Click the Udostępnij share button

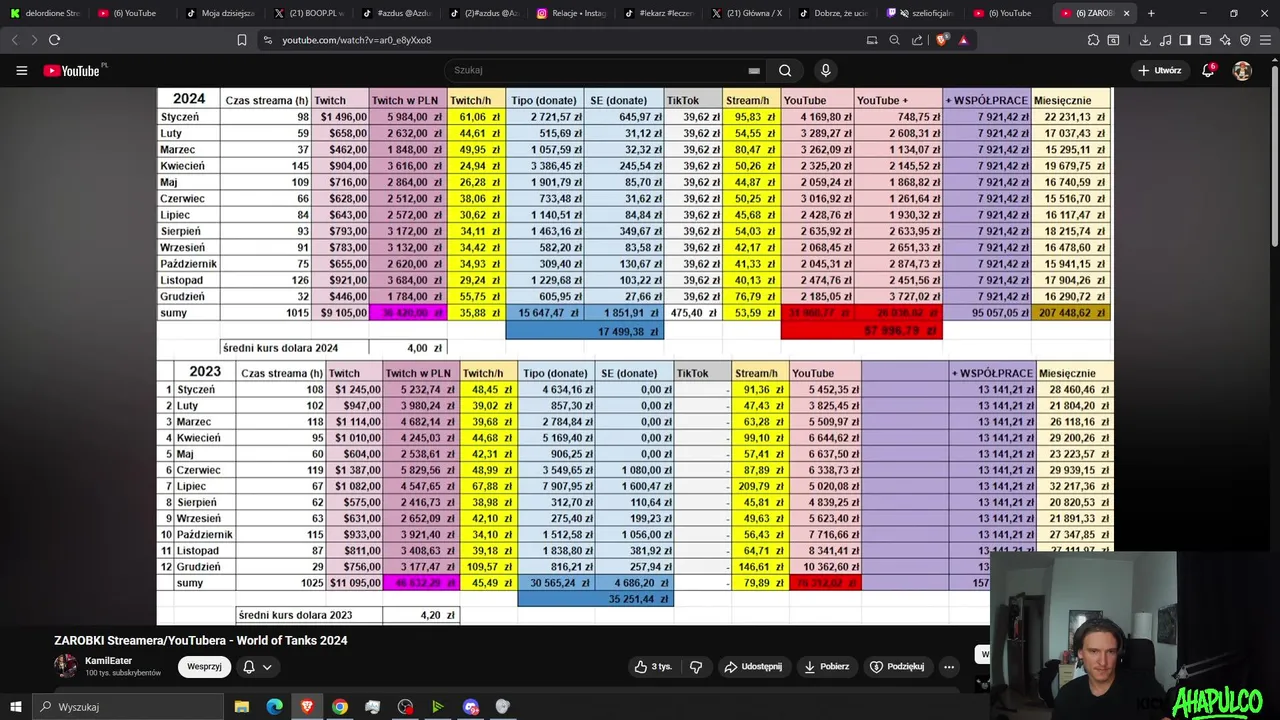[753, 666]
